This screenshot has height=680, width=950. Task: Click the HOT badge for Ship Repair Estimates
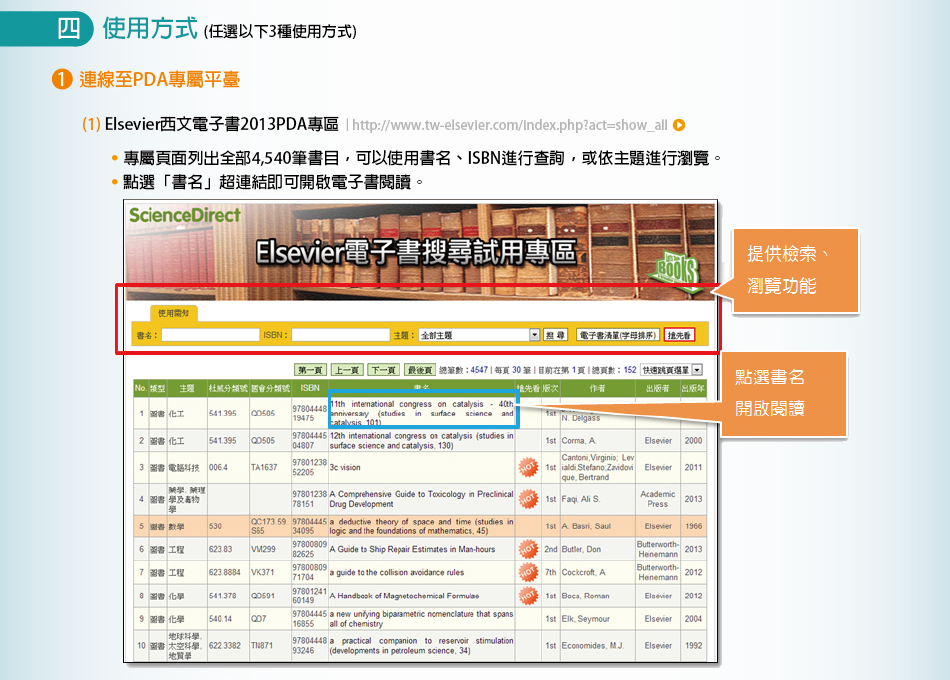(528, 549)
